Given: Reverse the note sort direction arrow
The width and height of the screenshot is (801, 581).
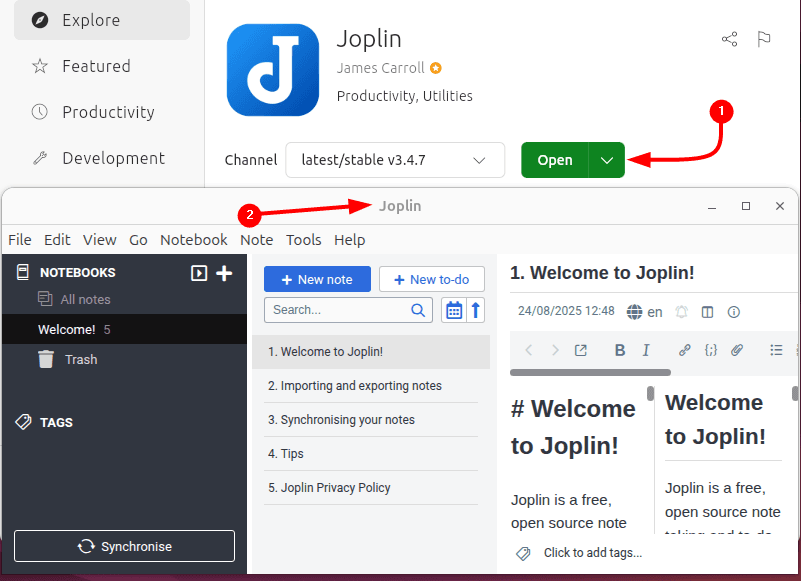Looking at the screenshot, I should tap(476, 310).
